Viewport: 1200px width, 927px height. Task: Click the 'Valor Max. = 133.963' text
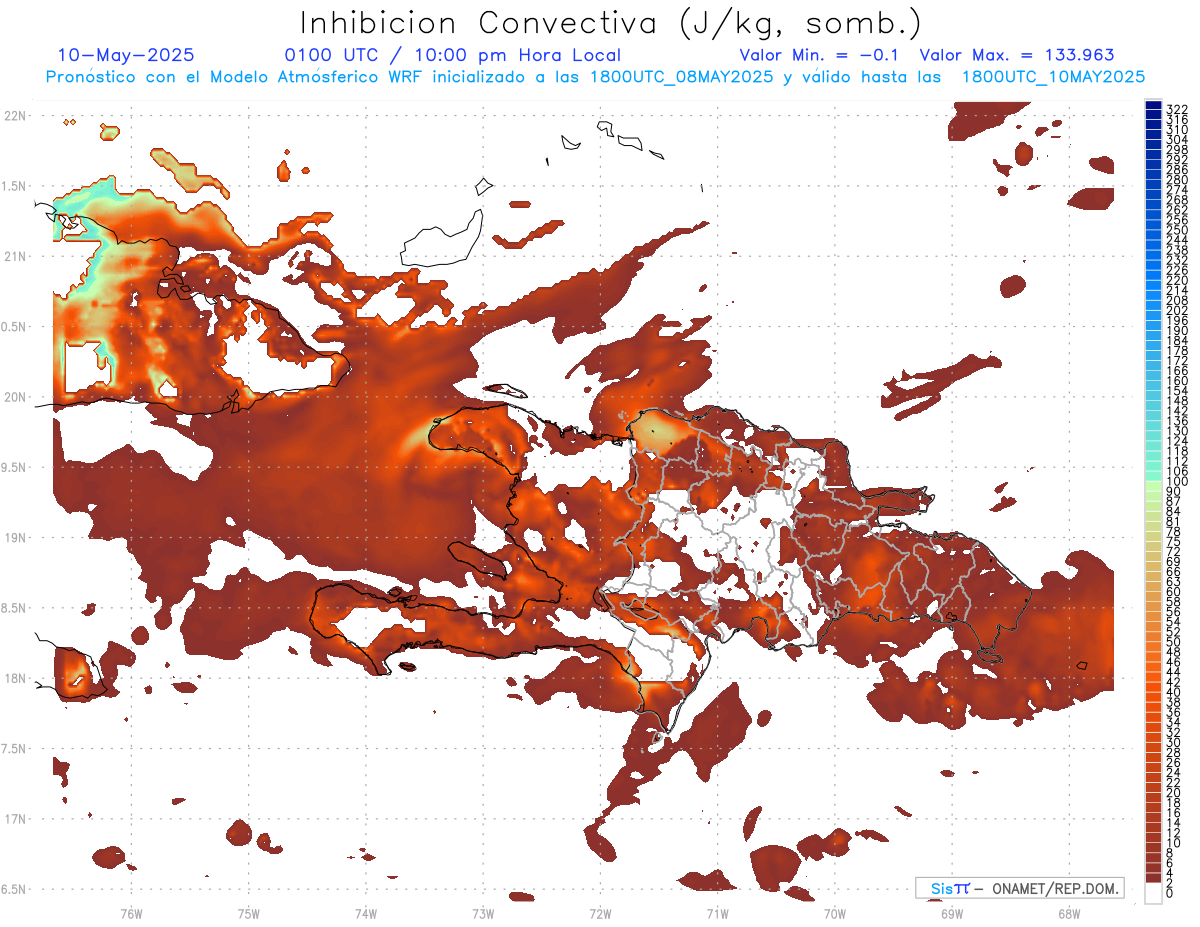tap(1017, 55)
